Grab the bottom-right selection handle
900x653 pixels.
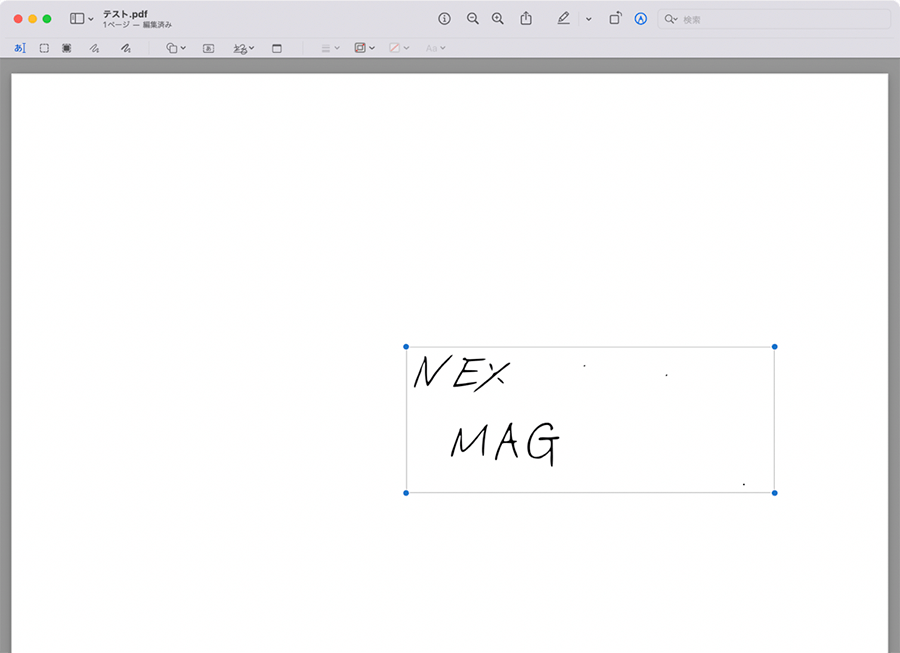pos(774,493)
